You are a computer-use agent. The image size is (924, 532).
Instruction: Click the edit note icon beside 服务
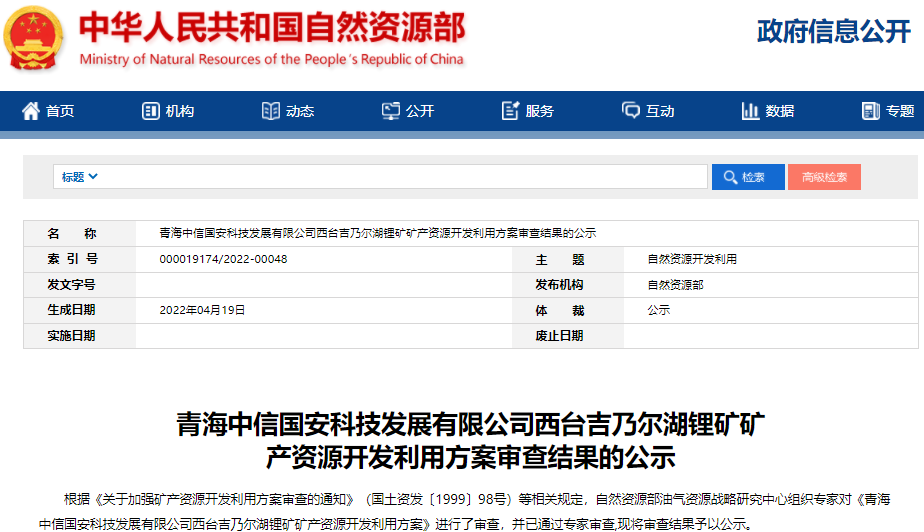[x=510, y=111]
